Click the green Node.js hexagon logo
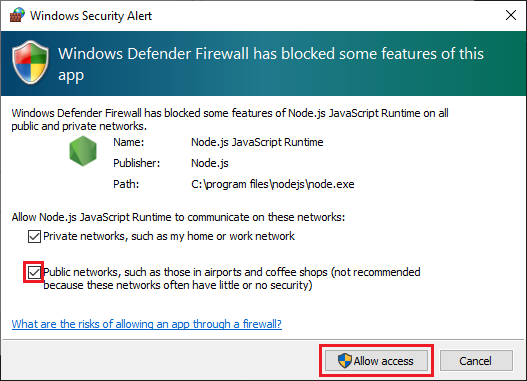 83,151
